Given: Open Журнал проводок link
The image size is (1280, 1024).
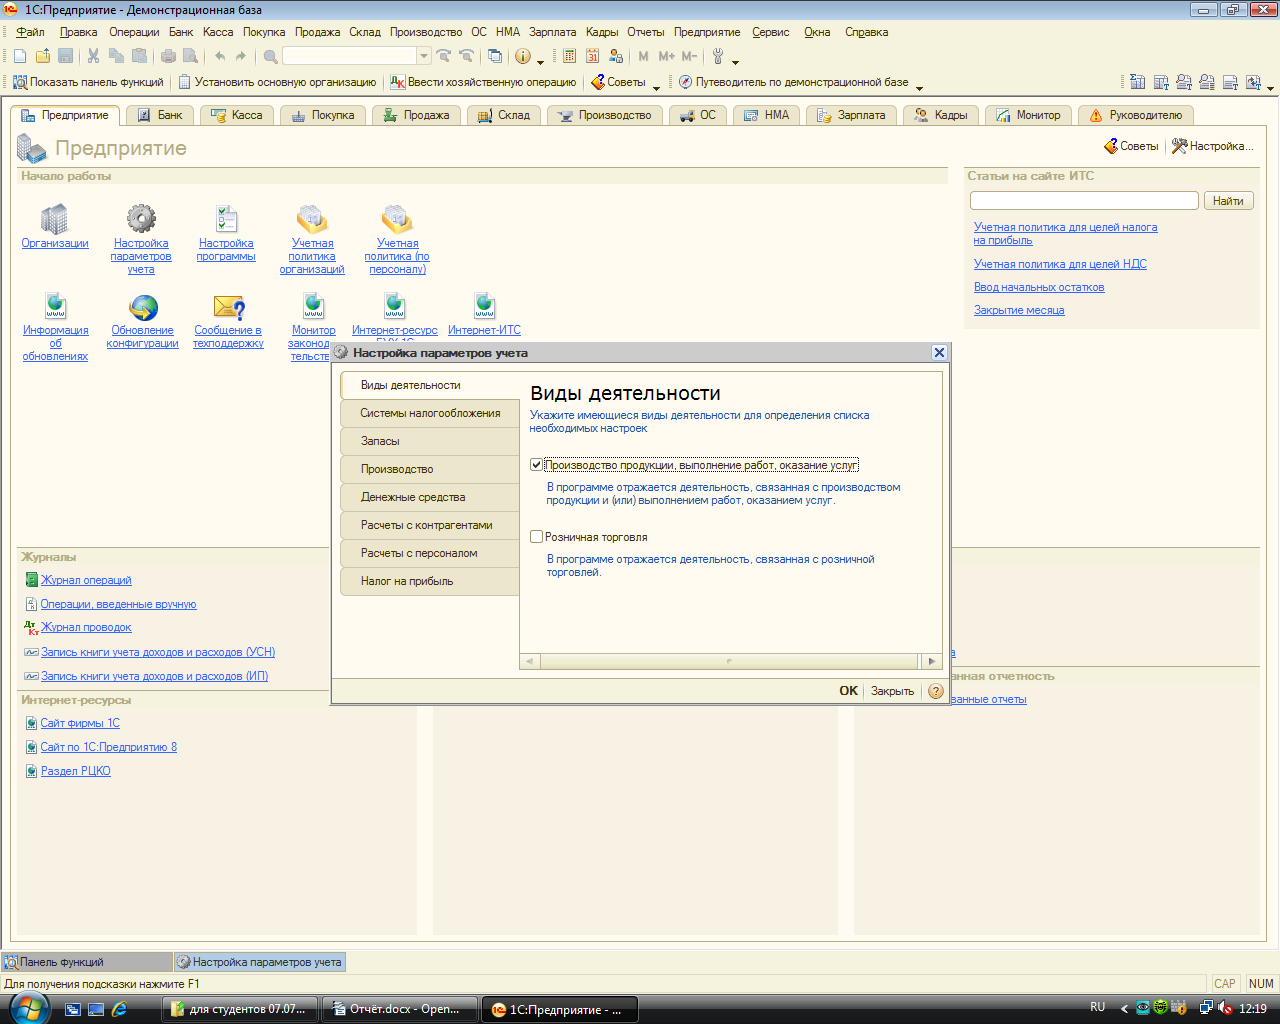Looking at the screenshot, I should point(86,627).
